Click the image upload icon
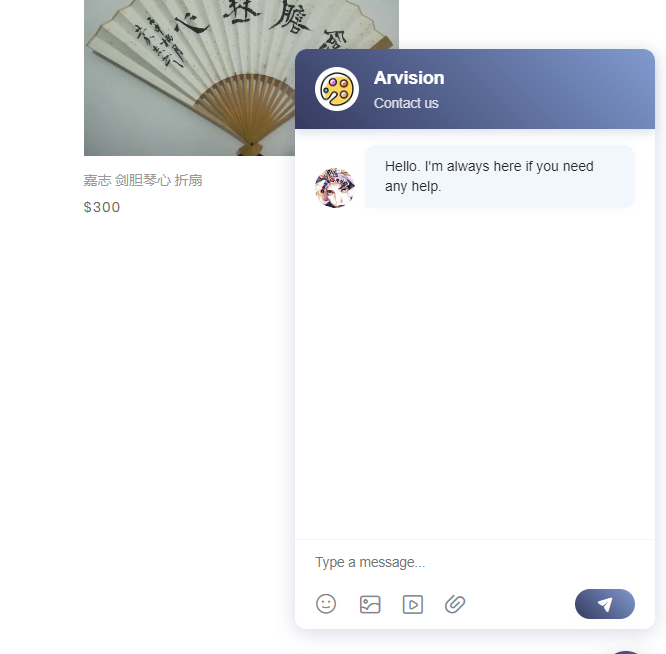666x654 pixels. [370, 604]
